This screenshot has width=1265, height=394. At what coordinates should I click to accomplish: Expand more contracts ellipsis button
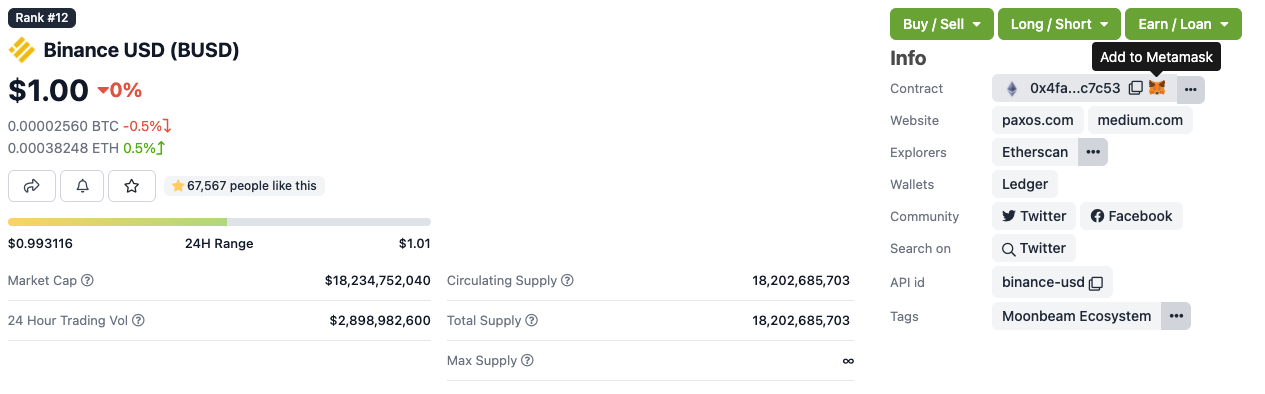[1190, 89]
